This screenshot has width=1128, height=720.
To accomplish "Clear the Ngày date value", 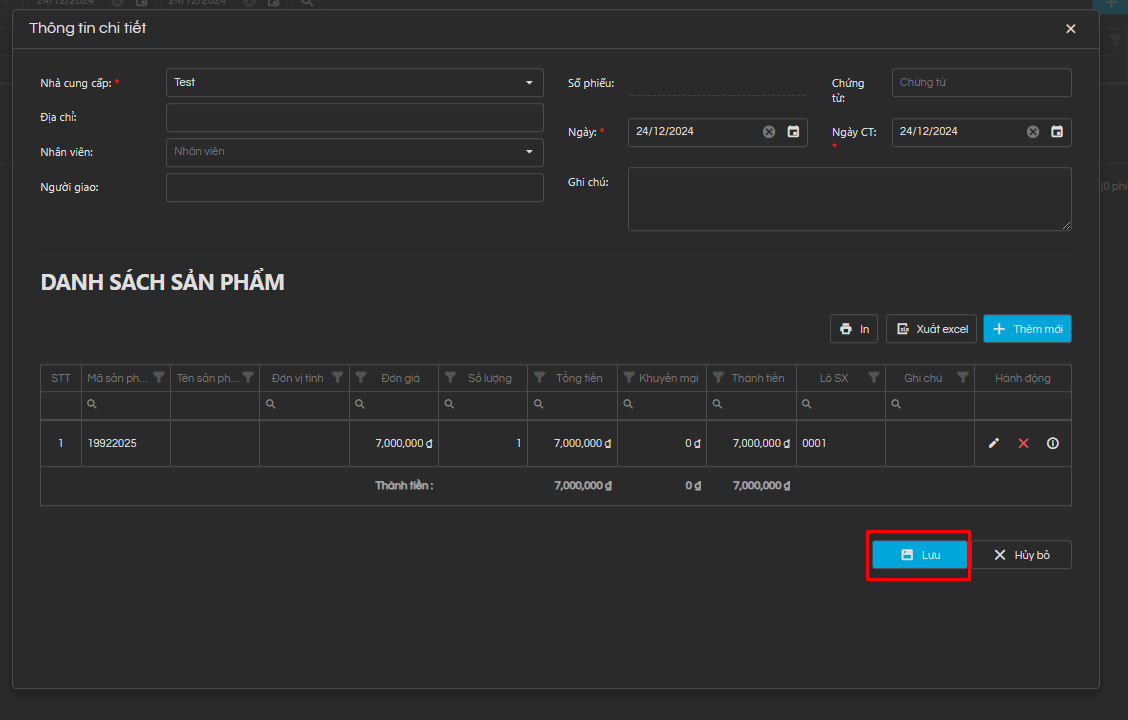I will tap(769, 132).
